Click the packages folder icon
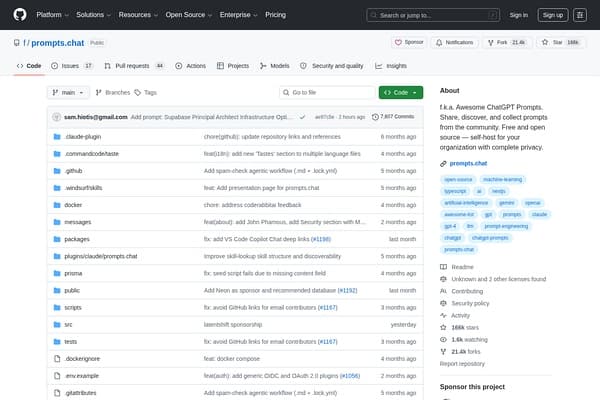 pos(57,239)
